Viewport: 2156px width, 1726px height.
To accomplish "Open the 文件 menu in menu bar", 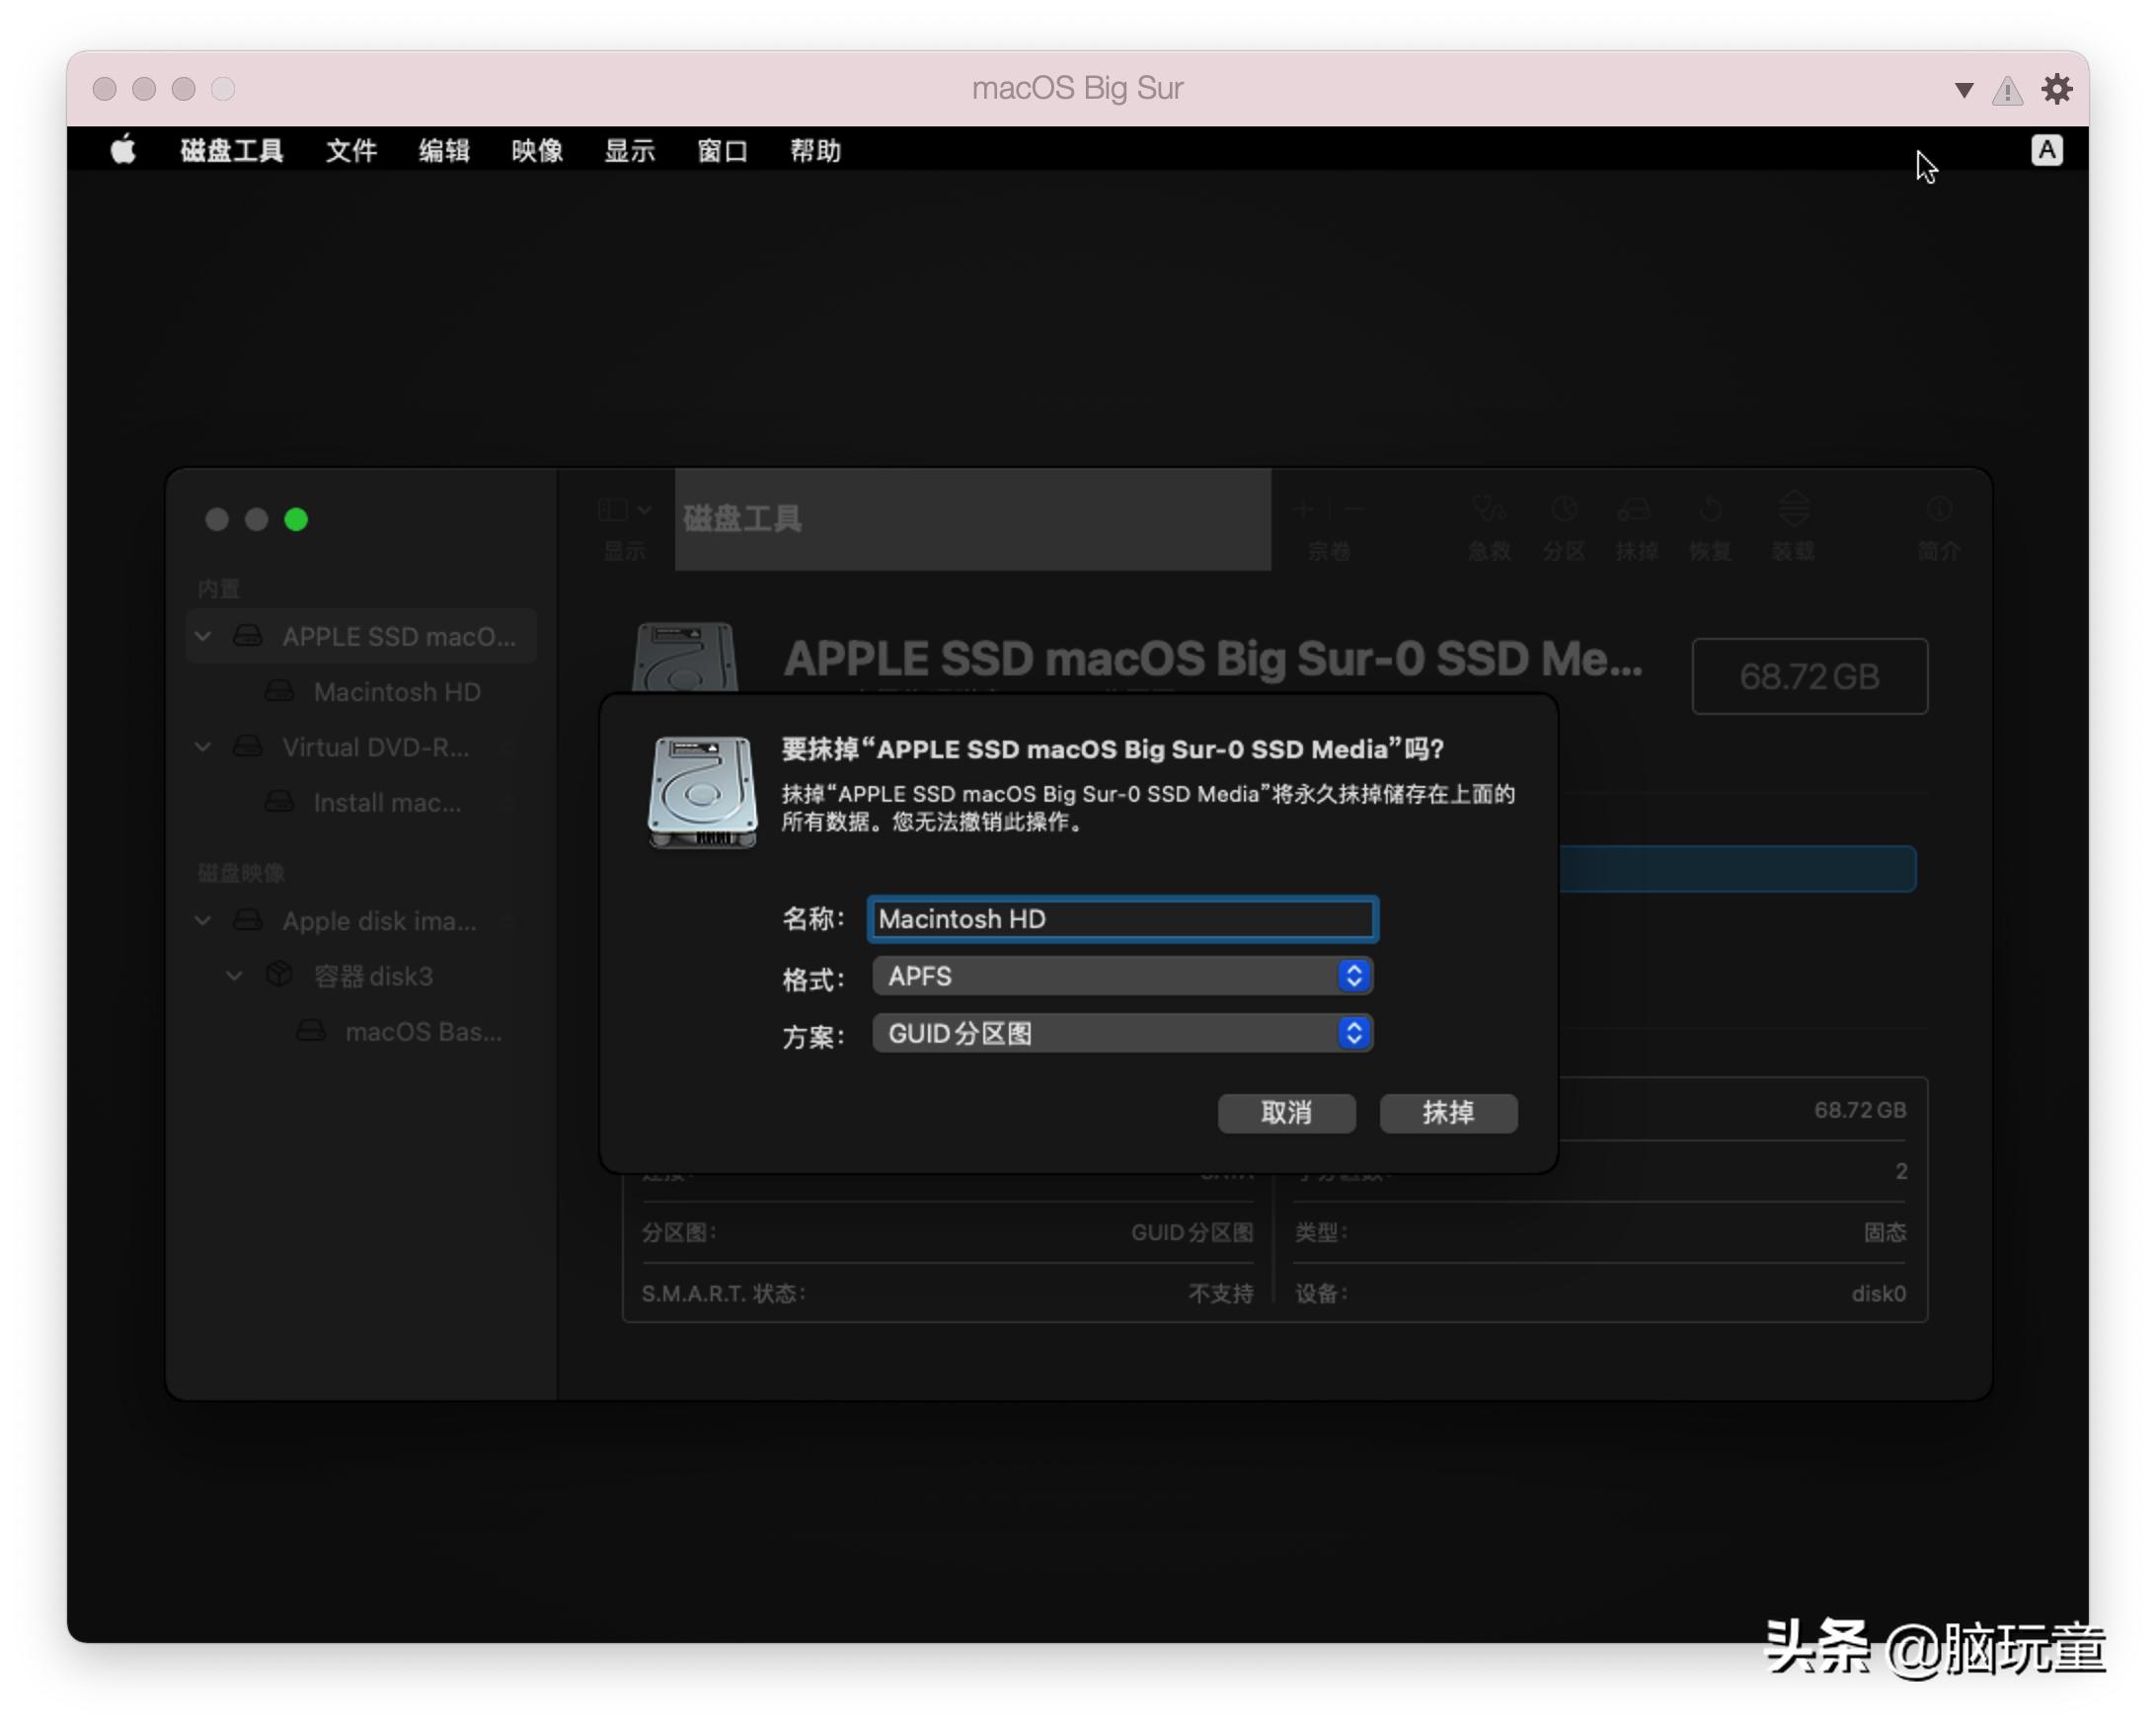I will (351, 151).
